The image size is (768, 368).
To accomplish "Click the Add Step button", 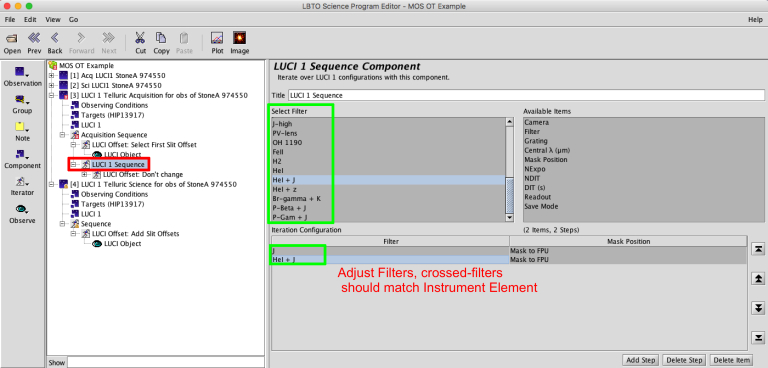I will point(641,360).
